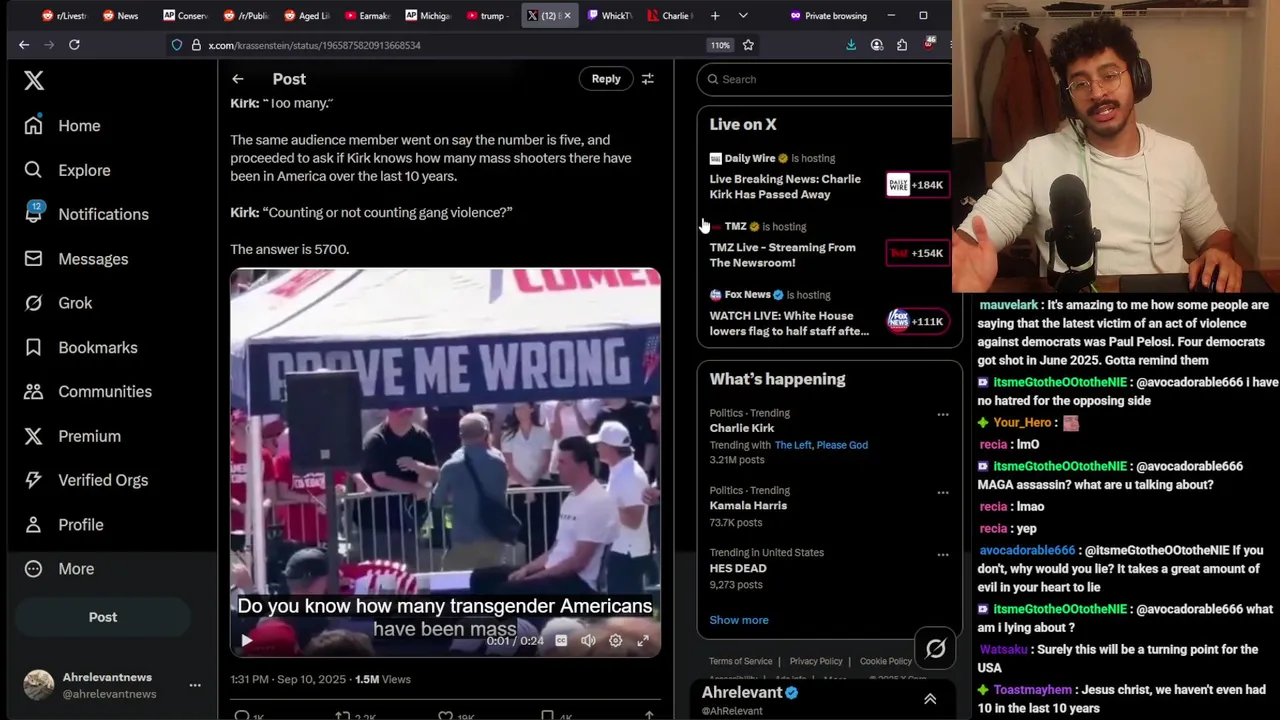The height and width of the screenshot is (720, 1280).
Task: Open the list all tabs dropdown
Action: pos(743,16)
